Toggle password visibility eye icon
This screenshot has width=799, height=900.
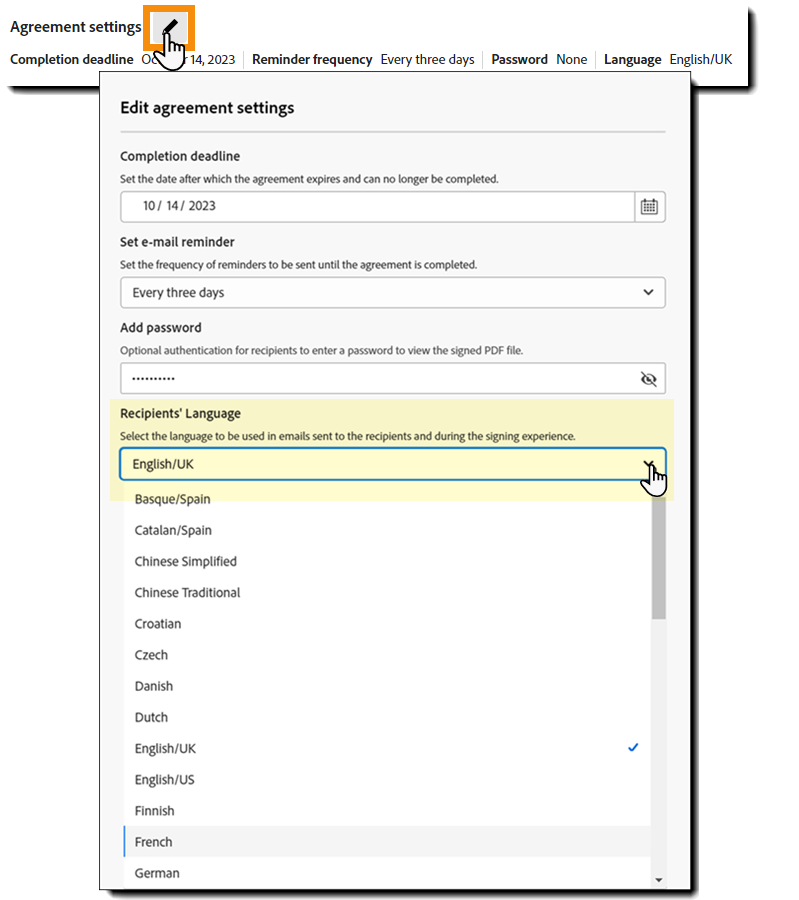pos(648,379)
